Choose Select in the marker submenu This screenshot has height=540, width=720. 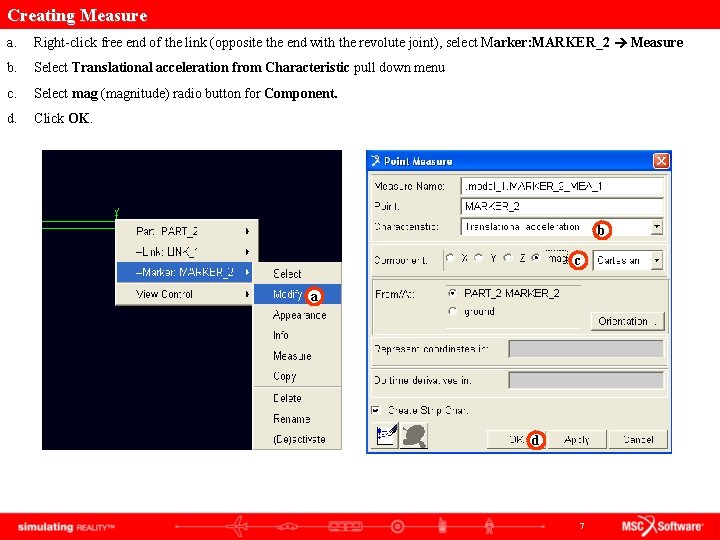click(x=297, y=274)
